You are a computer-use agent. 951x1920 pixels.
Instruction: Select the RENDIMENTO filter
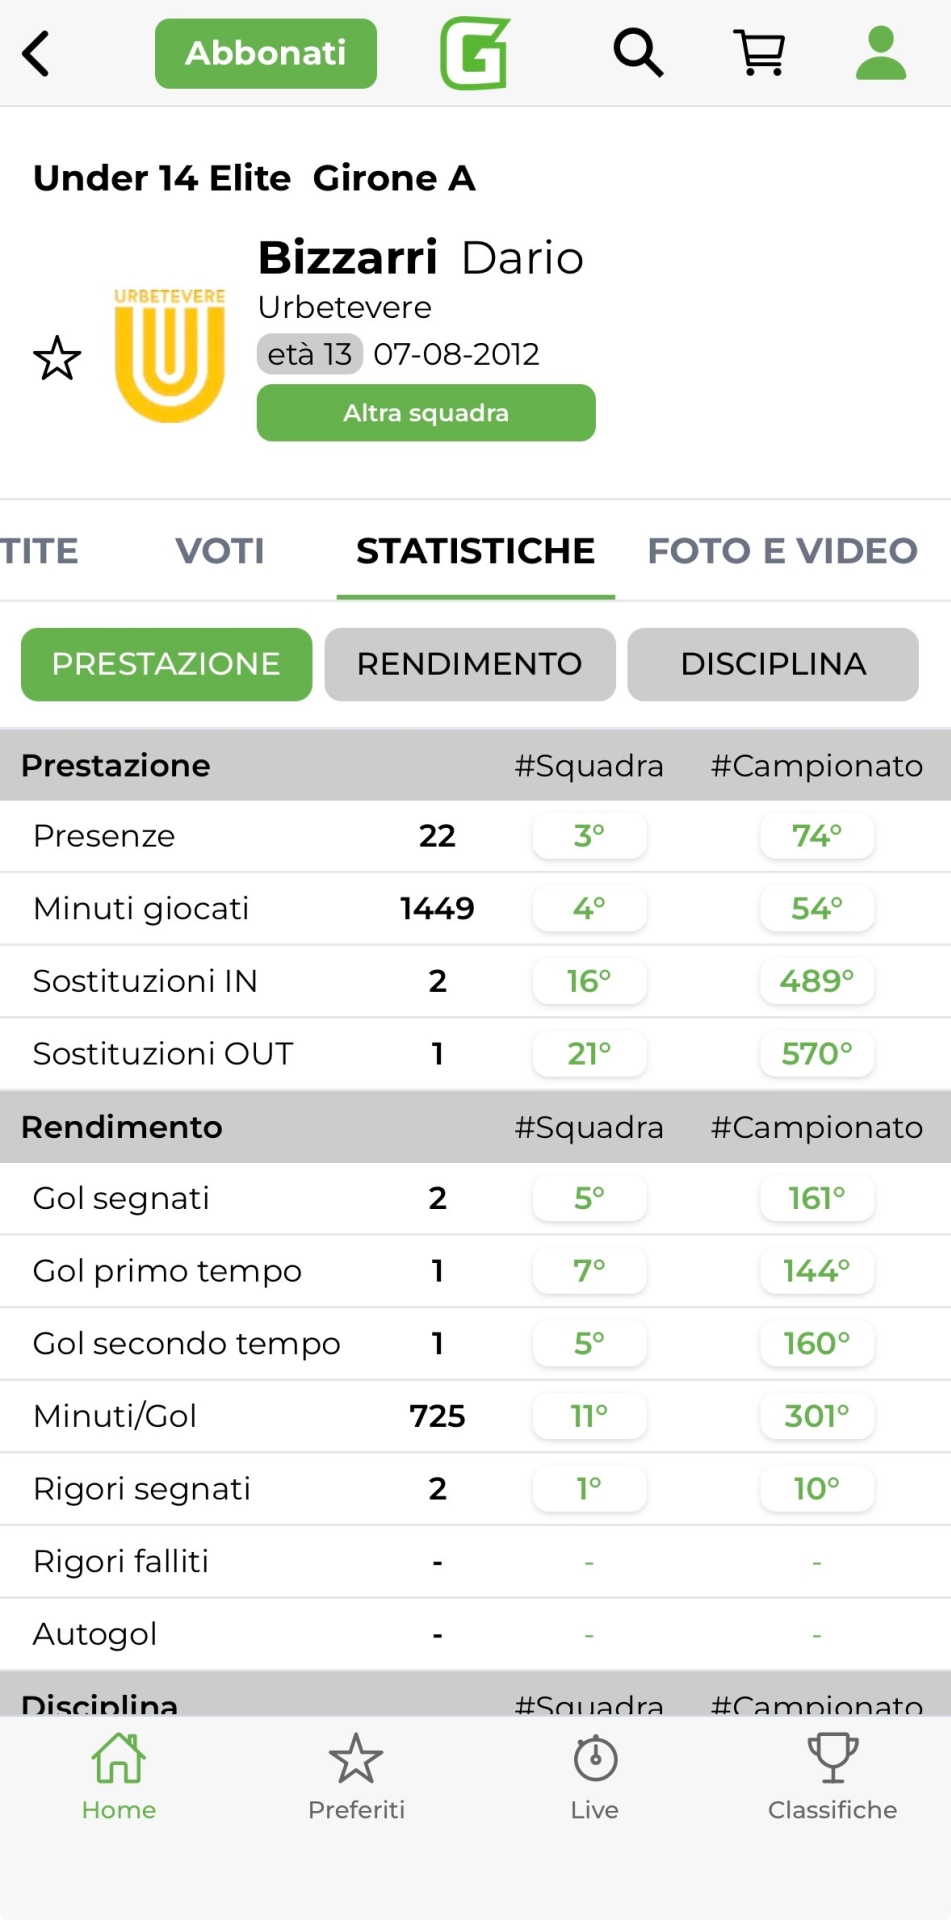tap(470, 664)
